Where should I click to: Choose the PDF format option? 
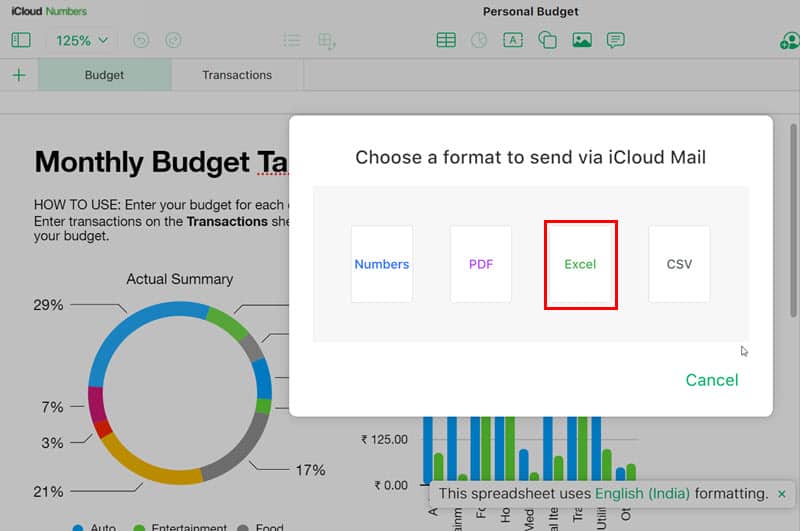[481, 264]
